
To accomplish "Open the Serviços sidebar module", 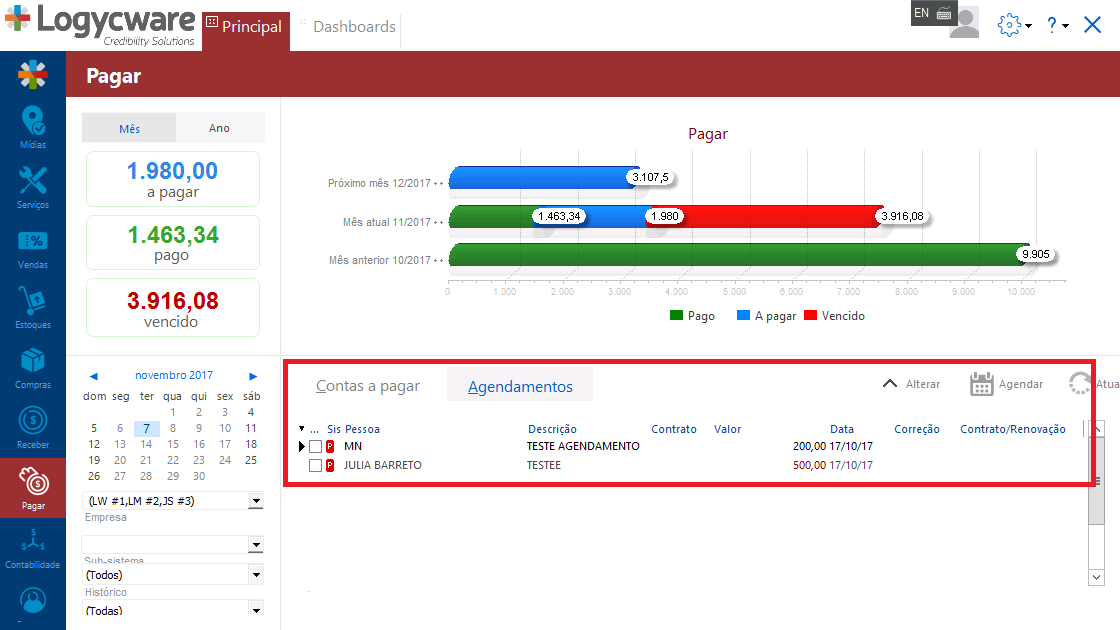I will pyautogui.click(x=33, y=187).
